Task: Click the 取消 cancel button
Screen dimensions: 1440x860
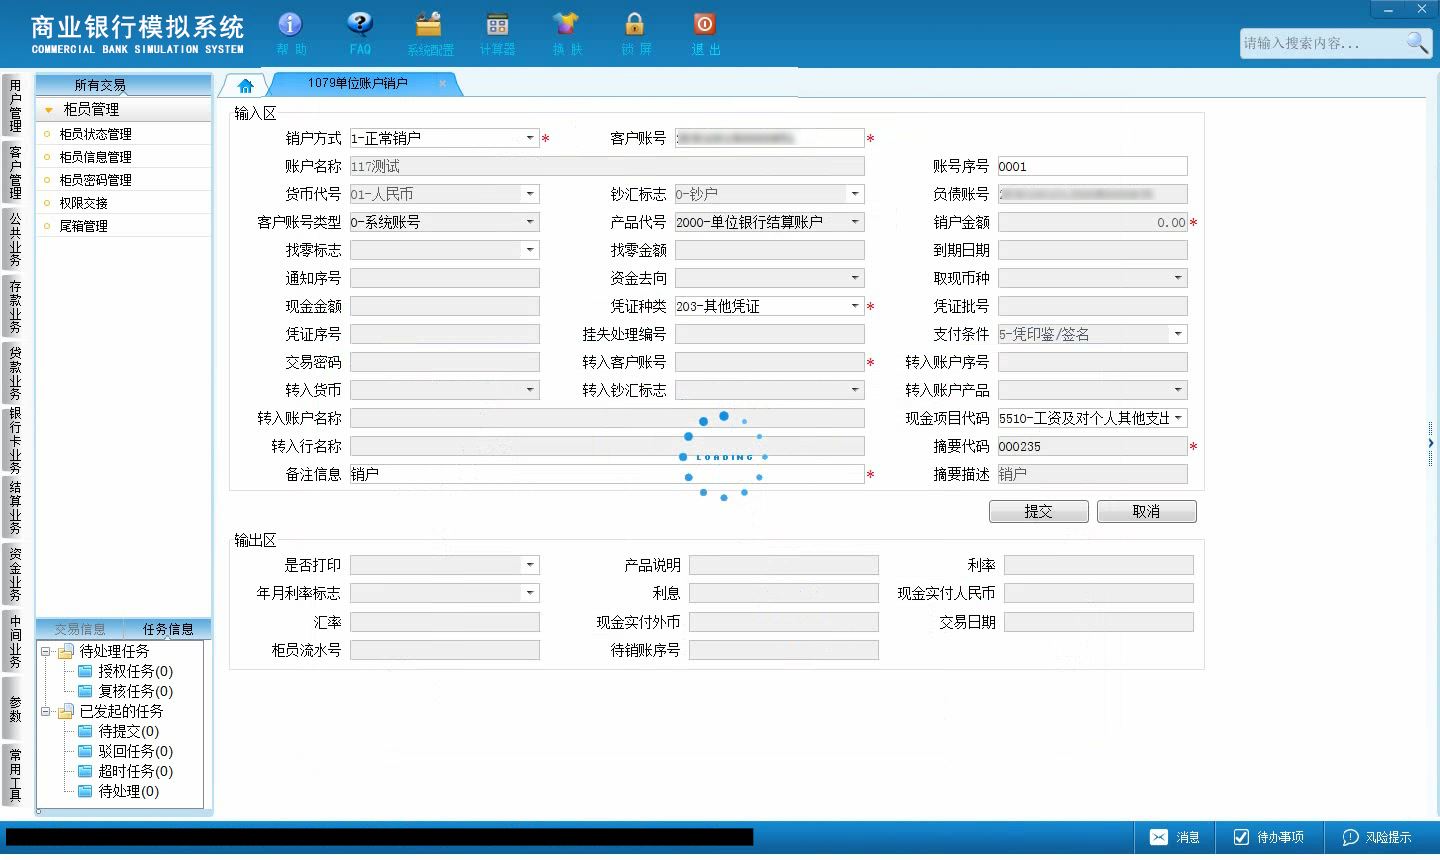Action: click(1146, 511)
